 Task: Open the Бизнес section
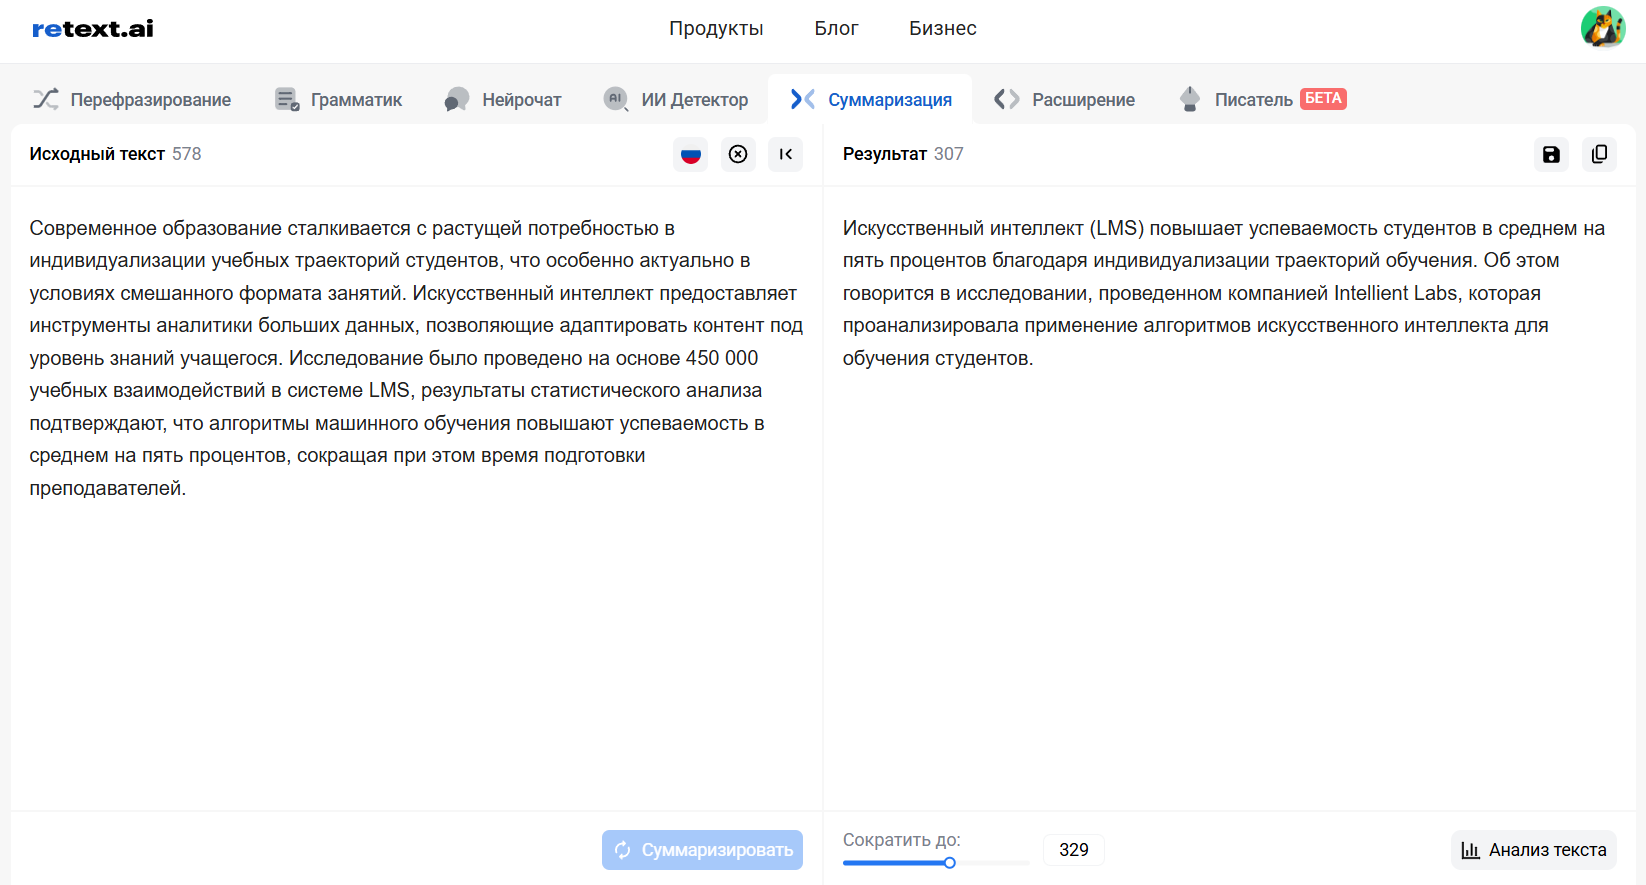(x=942, y=29)
